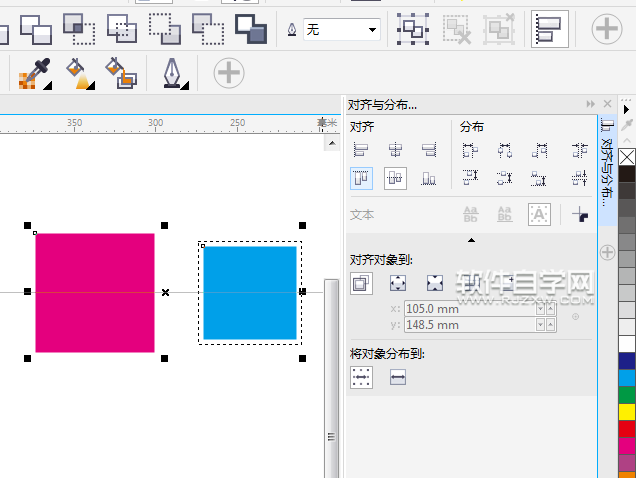Click the canvas scroll up arrow
The width and height of the screenshot is (636, 478).
pos(332,143)
